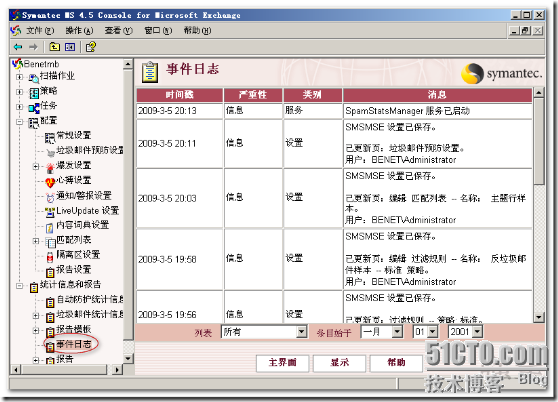Open the 操作(A) menu
The image size is (558, 402).
pyautogui.click(x=79, y=31)
